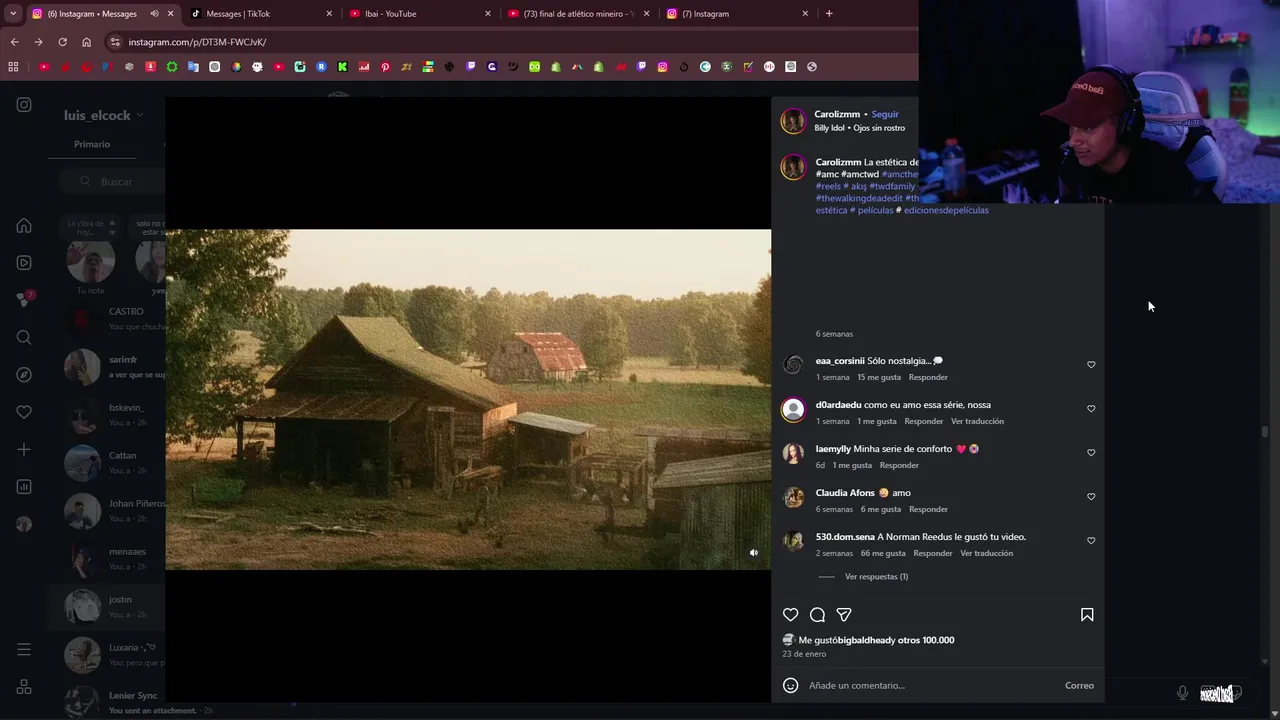This screenshot has height=720, width=1280.
Task: Open bigbaldhead liker profile
Action: pyautogui.click(x=867, y=640)
